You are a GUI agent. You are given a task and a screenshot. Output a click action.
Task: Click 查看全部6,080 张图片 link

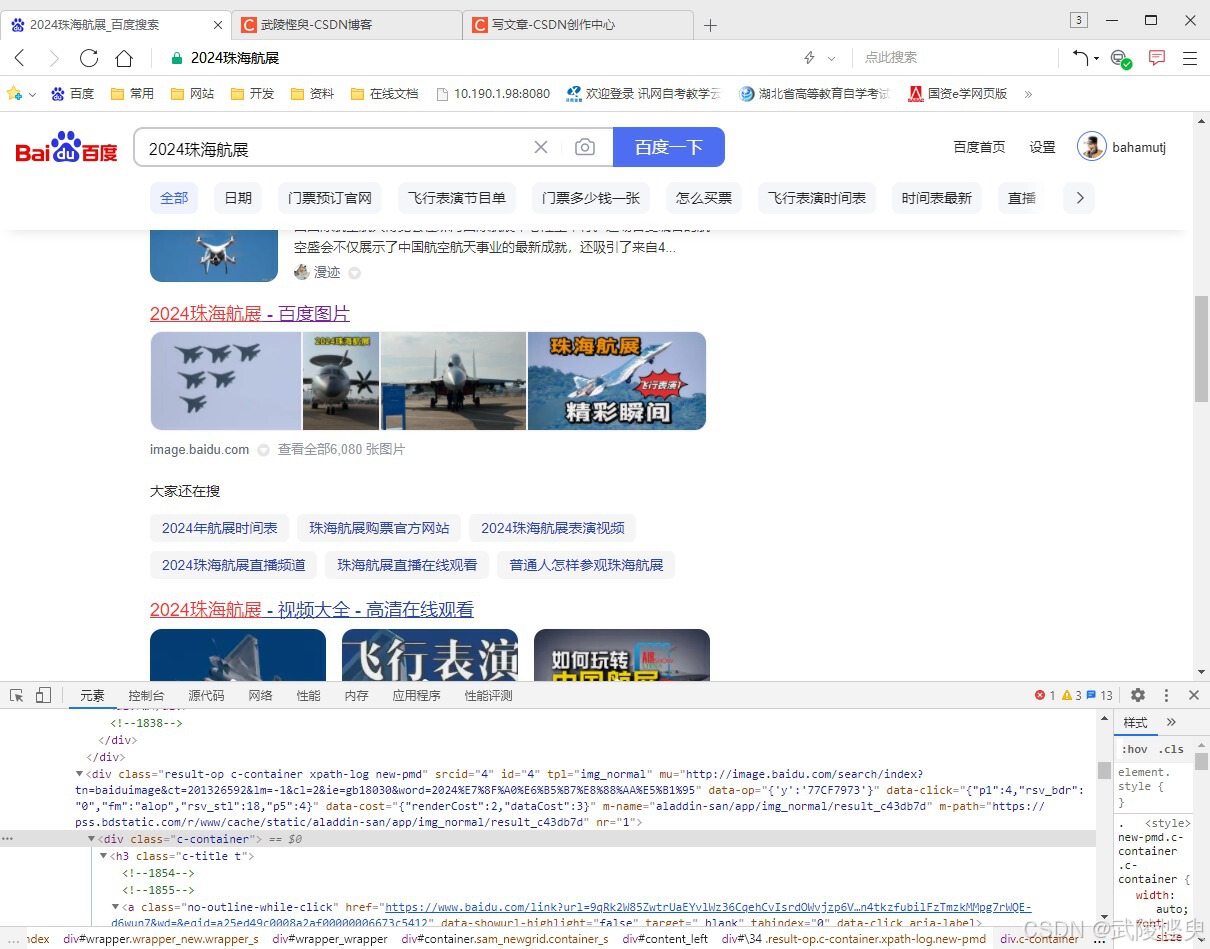click(341, 450)
